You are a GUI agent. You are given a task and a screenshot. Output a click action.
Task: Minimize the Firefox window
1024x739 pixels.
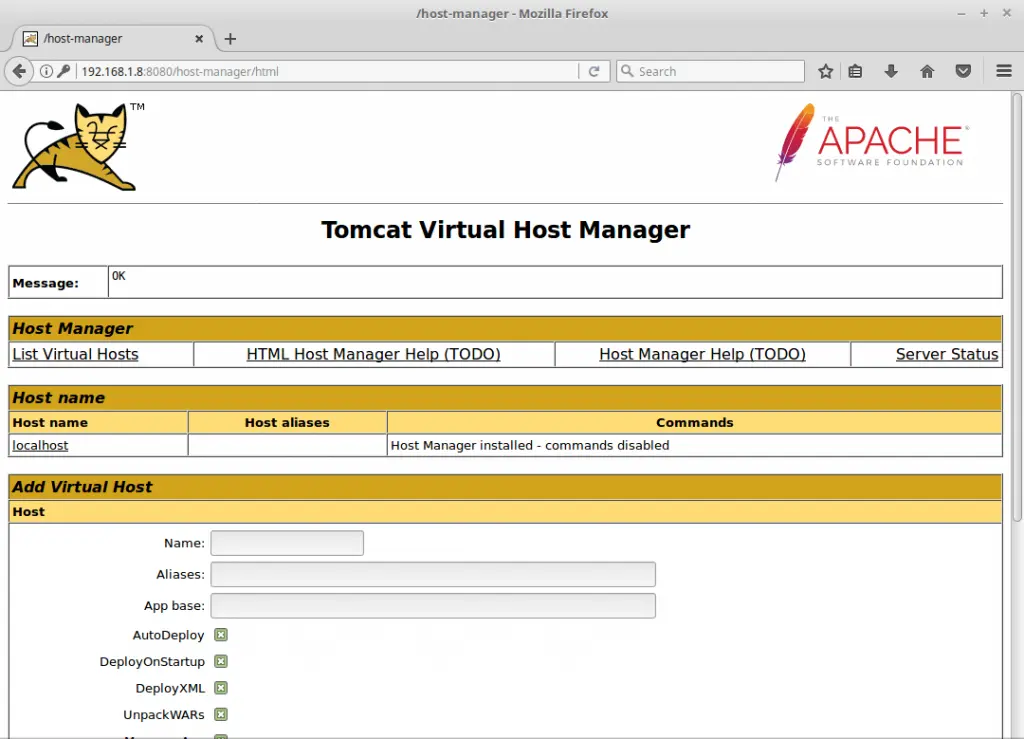click(961, 13)
